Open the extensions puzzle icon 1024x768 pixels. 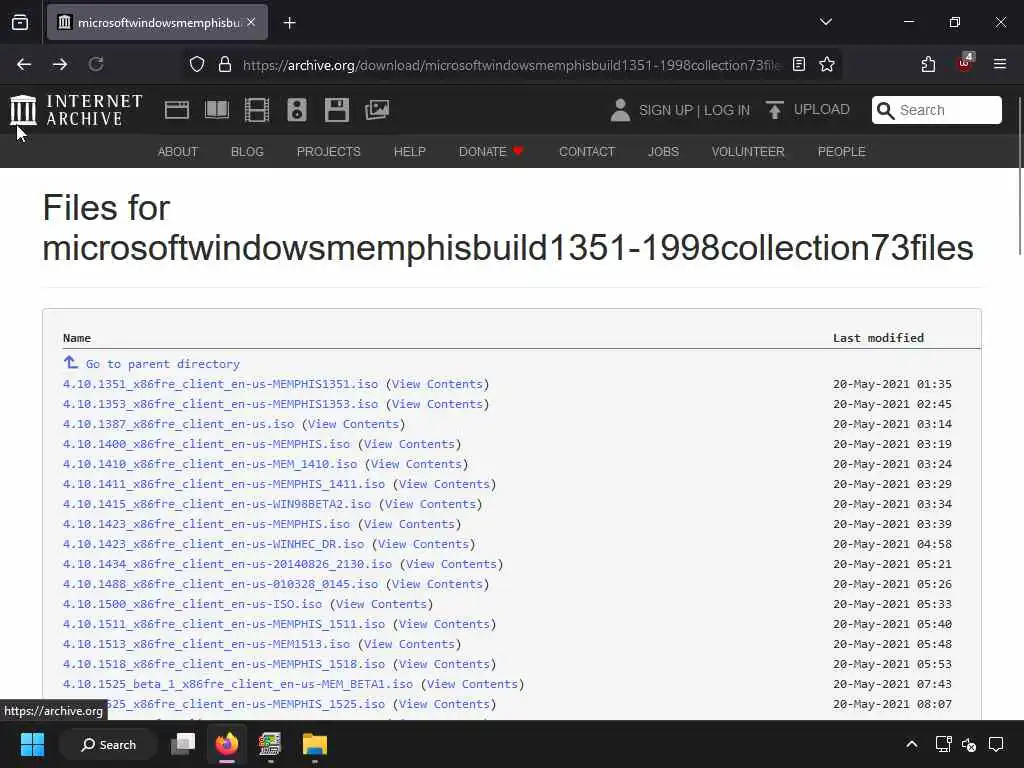[x=928, y=64]
